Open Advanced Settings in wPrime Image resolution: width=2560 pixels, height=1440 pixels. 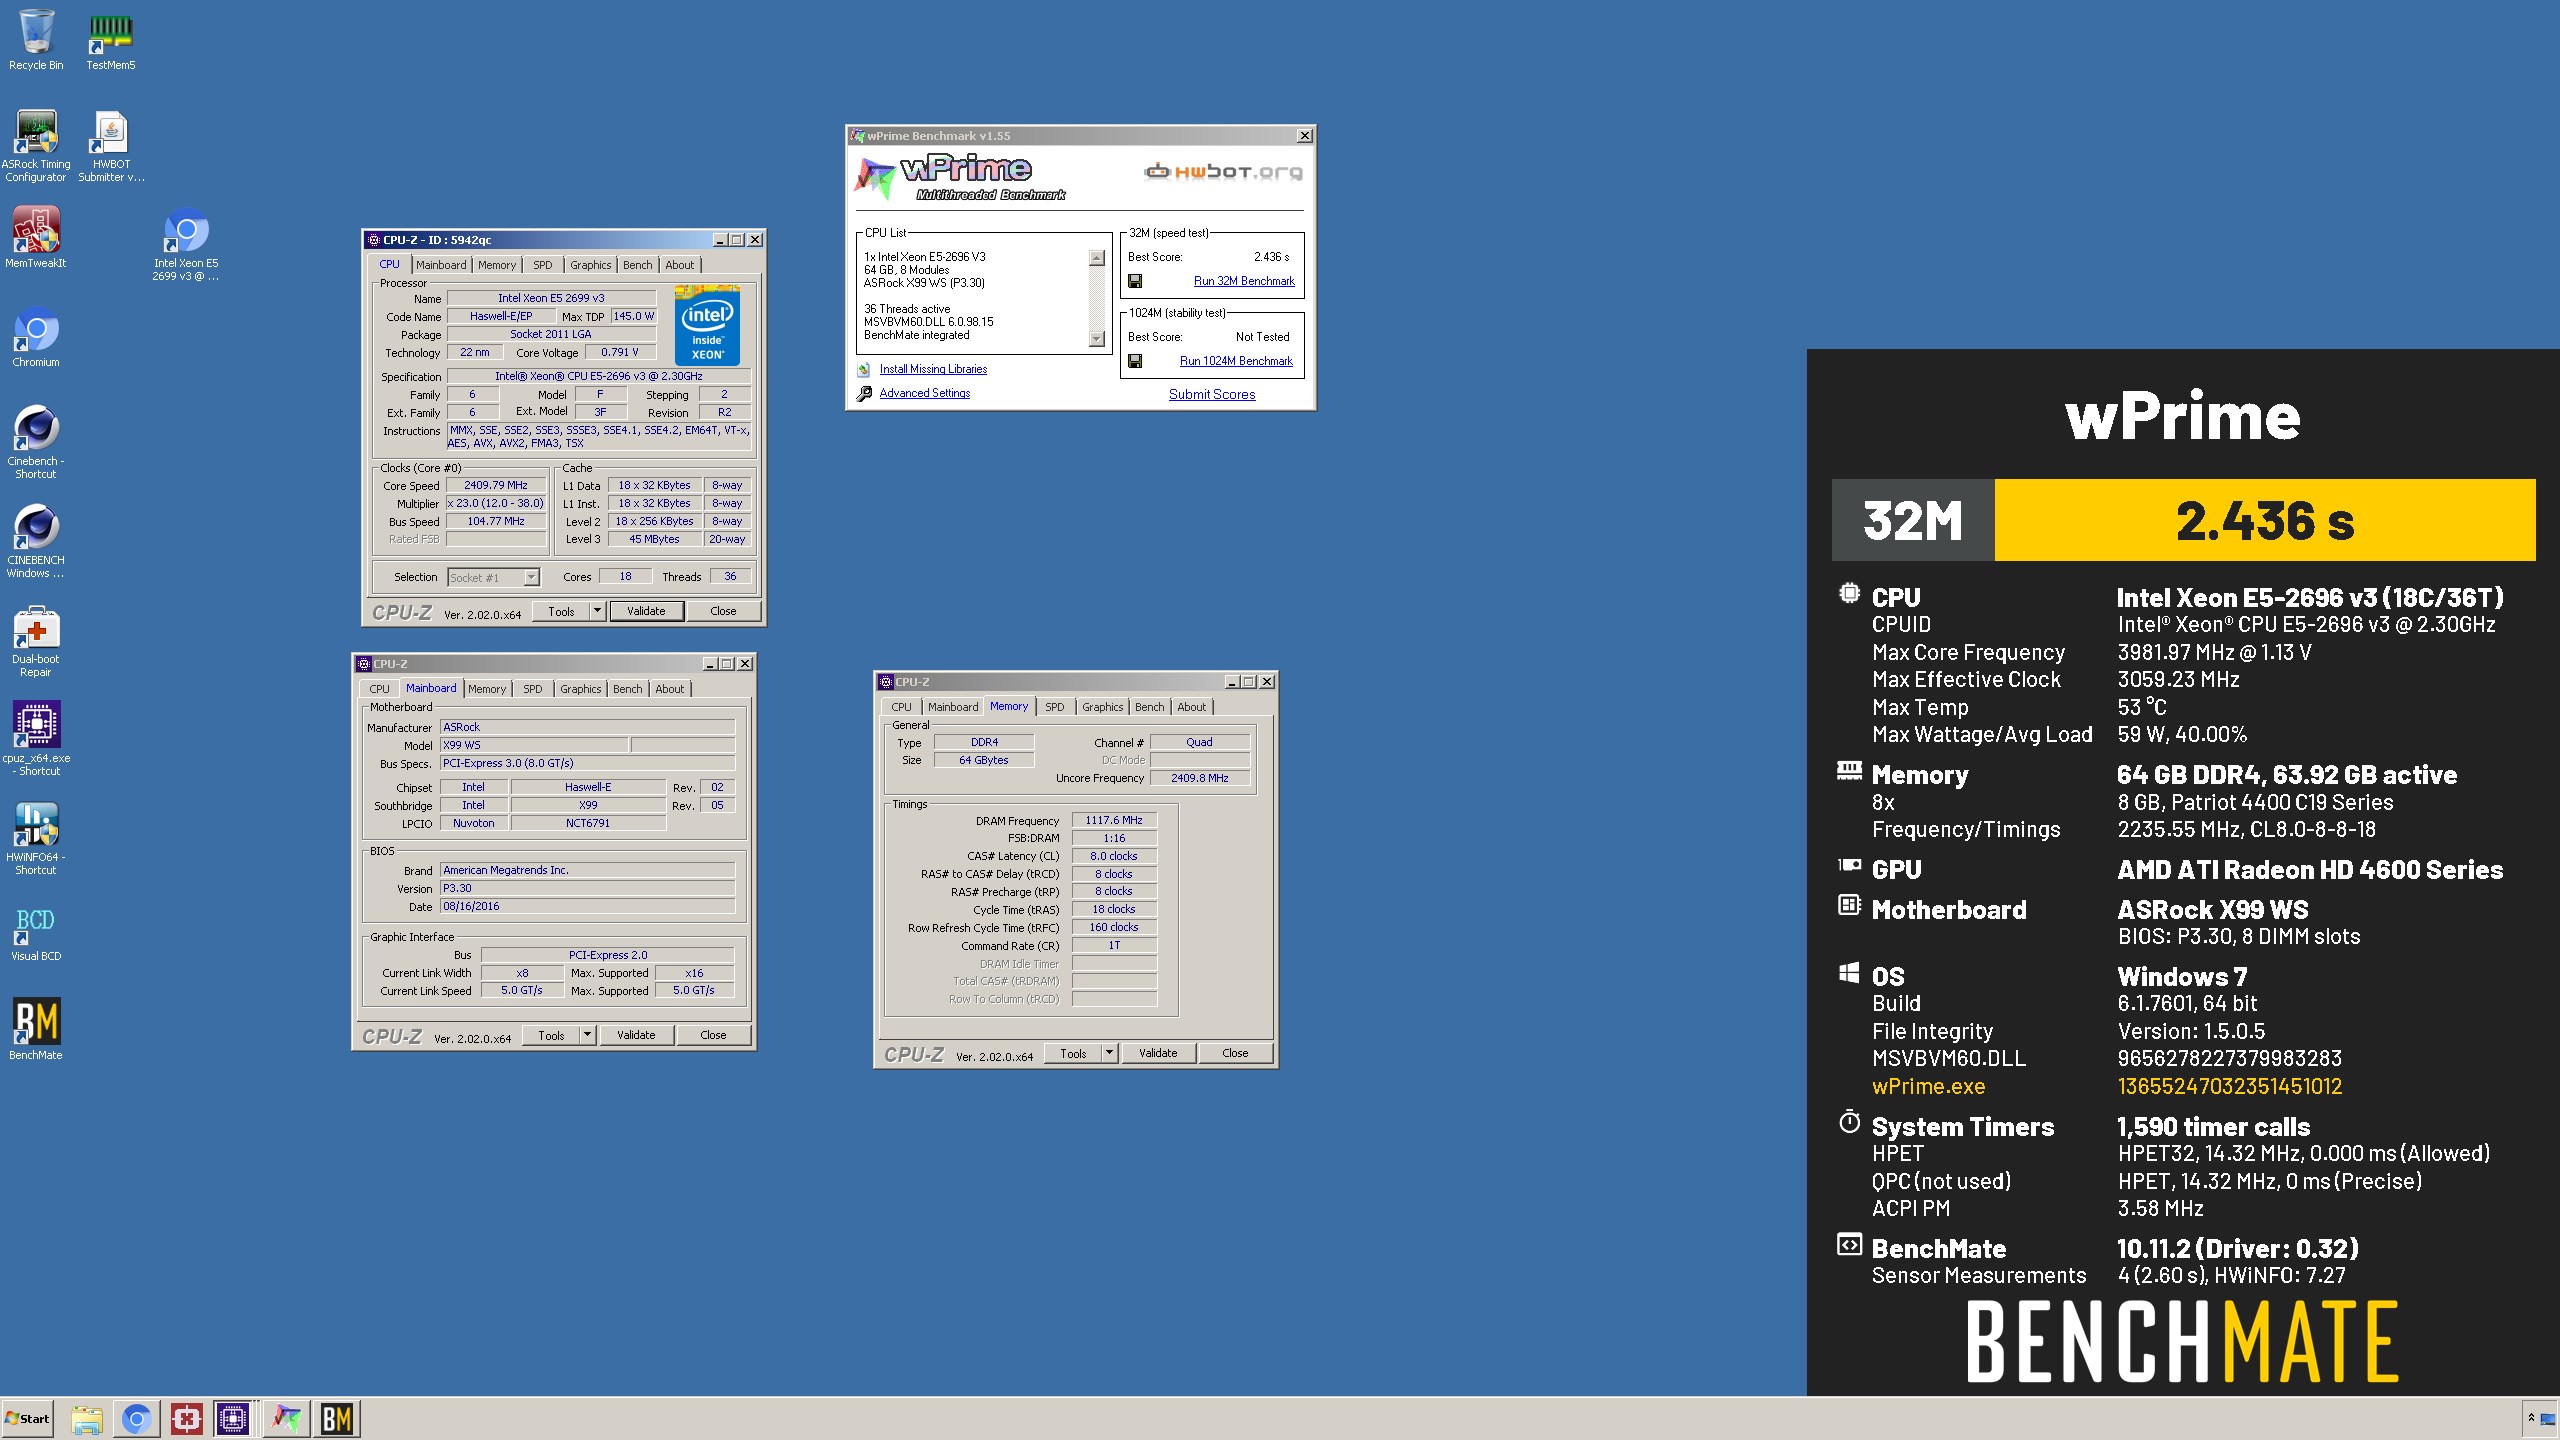924,393
